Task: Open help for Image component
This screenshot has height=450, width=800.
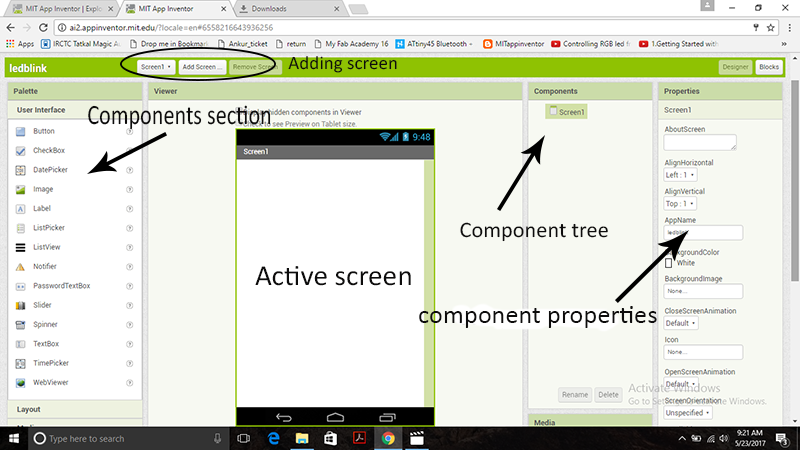Action: pyautogui.click(x=130, y=190)
